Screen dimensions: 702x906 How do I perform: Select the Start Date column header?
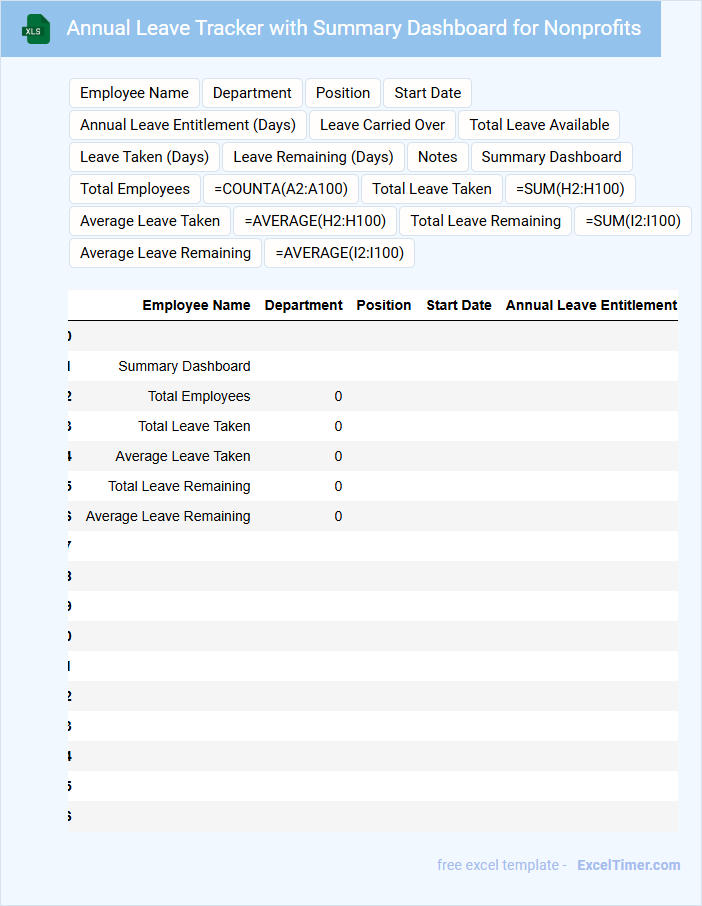[459, 305]
